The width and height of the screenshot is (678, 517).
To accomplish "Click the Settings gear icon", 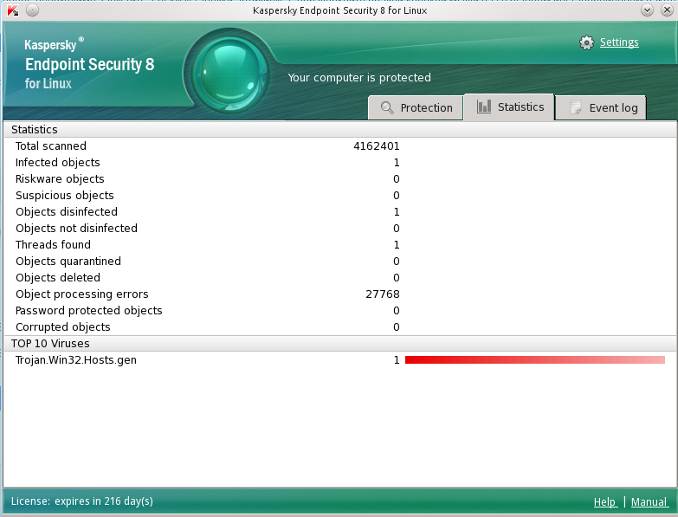I will (x=586, y=42).
